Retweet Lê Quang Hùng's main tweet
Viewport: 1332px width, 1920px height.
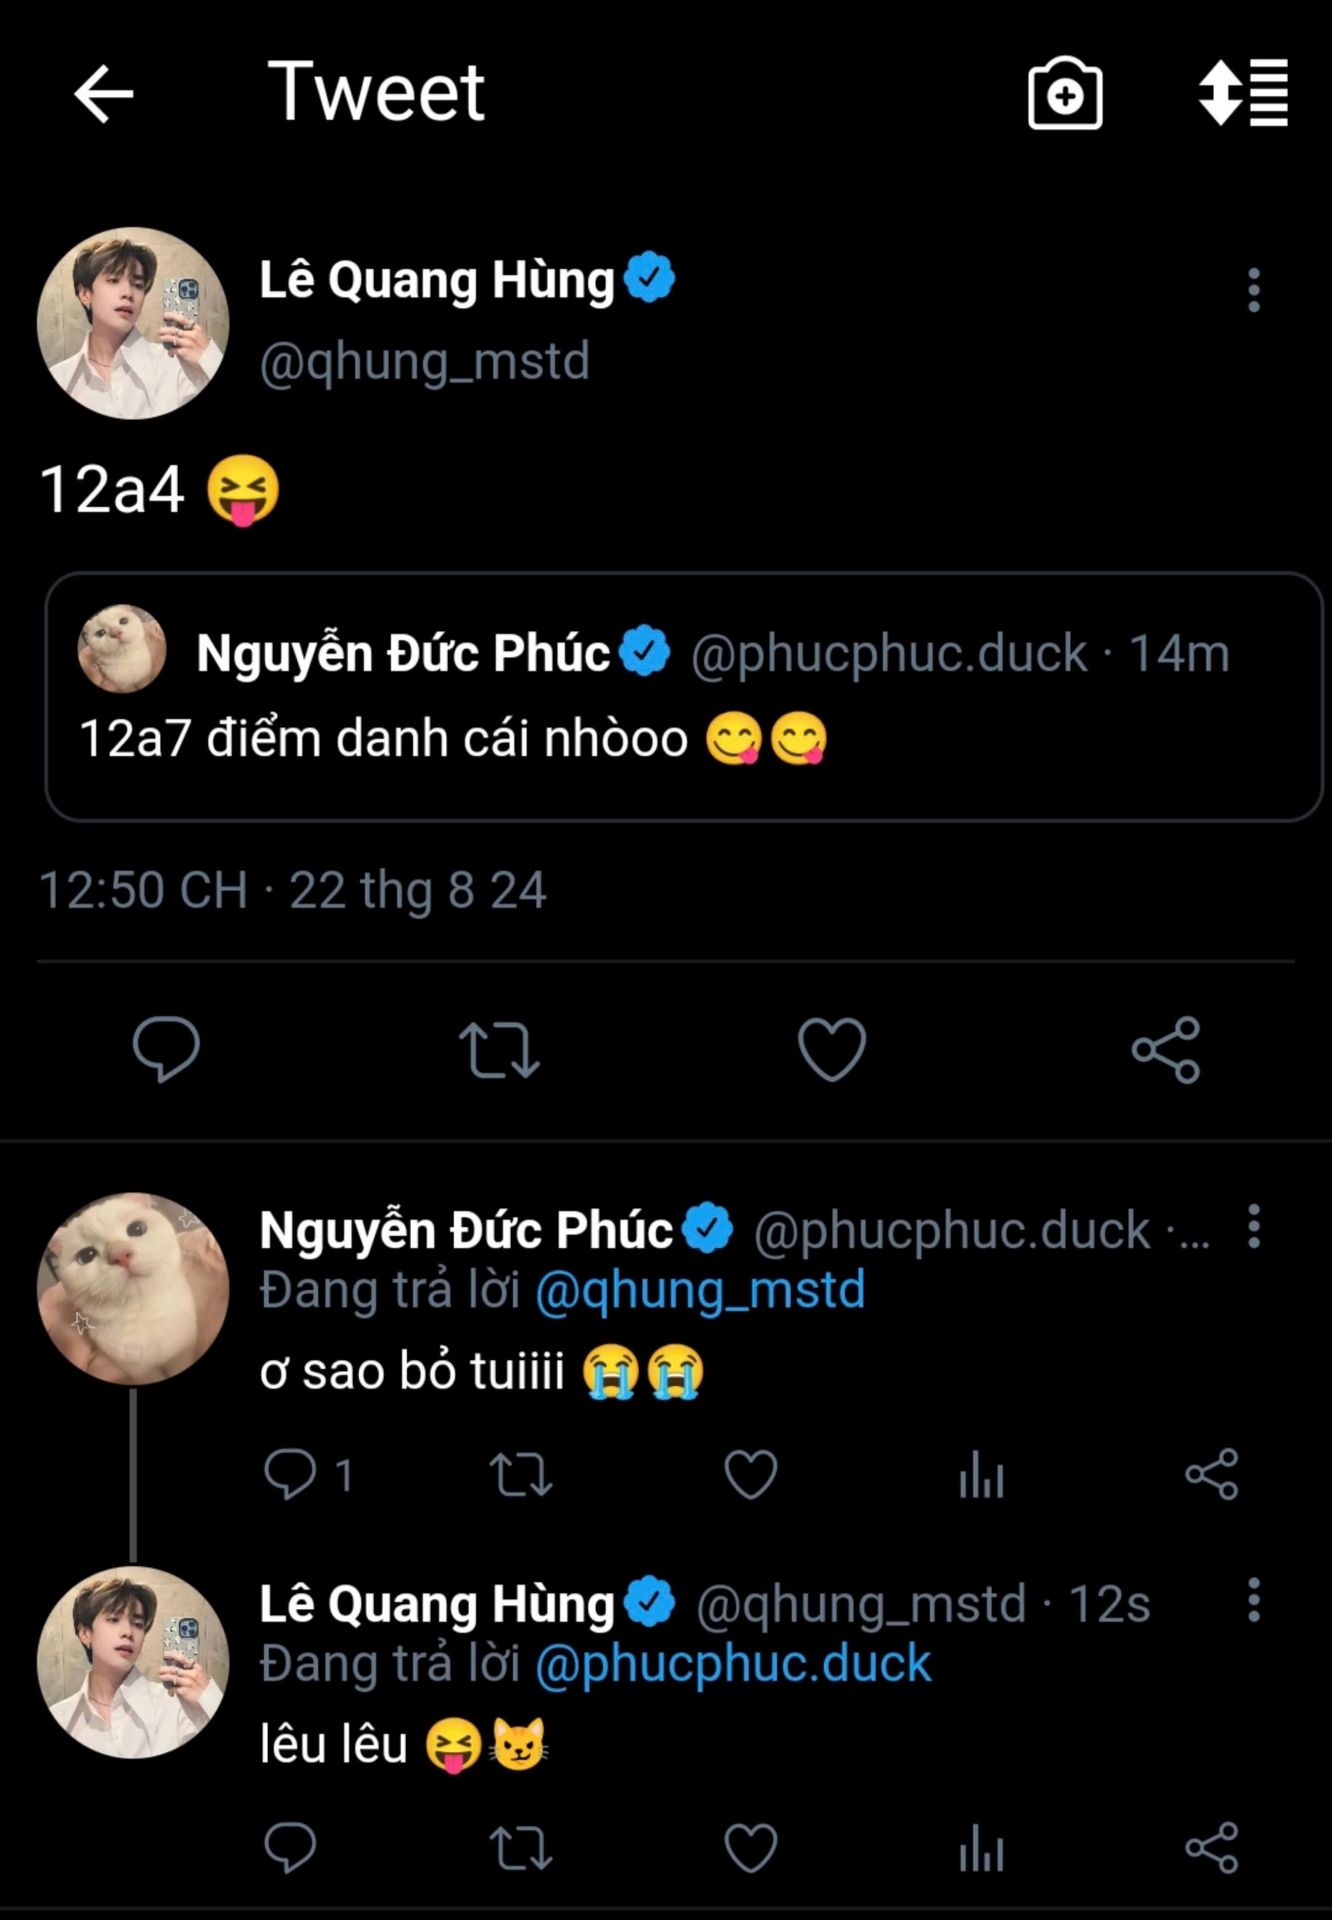point(499,1049)
